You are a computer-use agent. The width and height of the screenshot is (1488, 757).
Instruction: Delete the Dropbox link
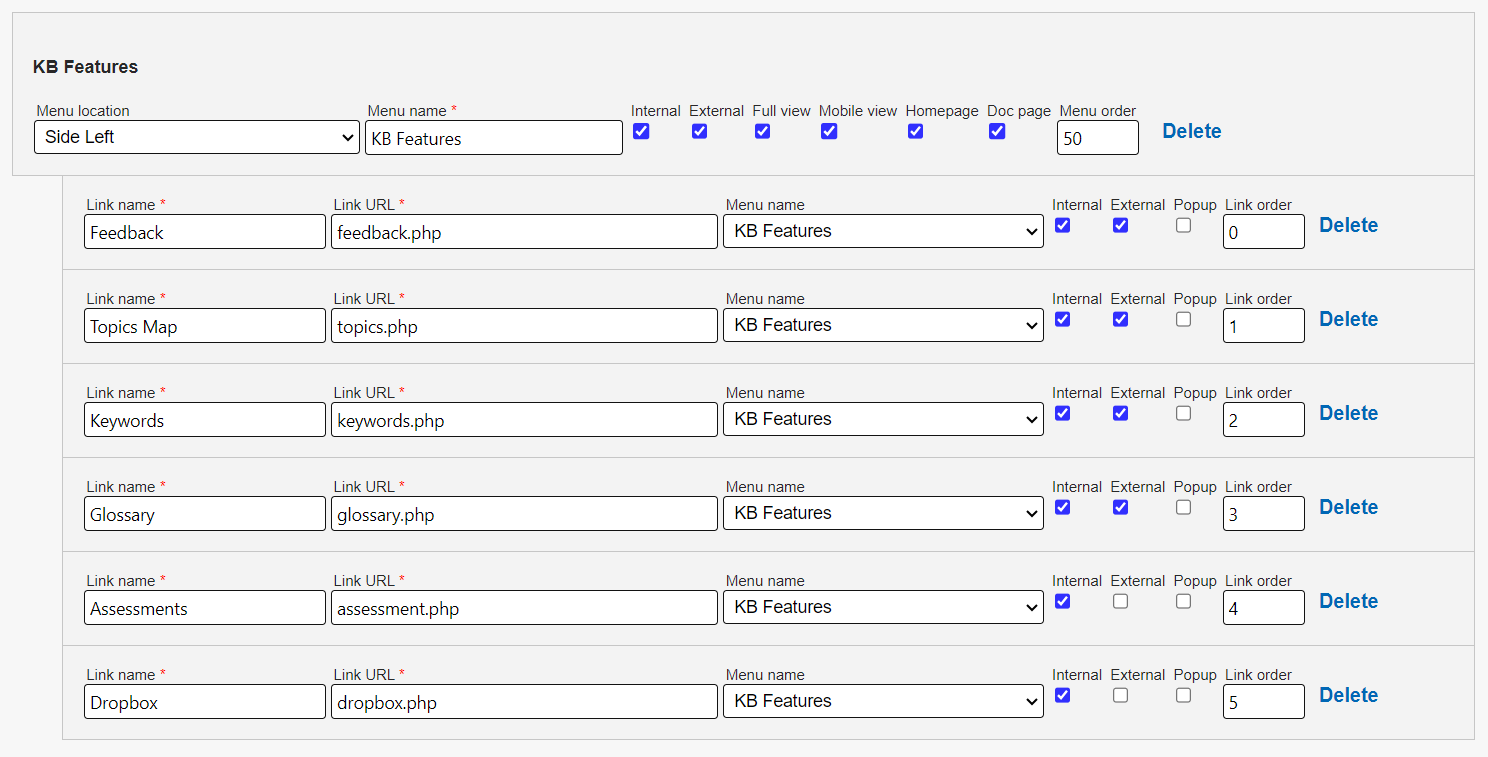point(1348,695)
